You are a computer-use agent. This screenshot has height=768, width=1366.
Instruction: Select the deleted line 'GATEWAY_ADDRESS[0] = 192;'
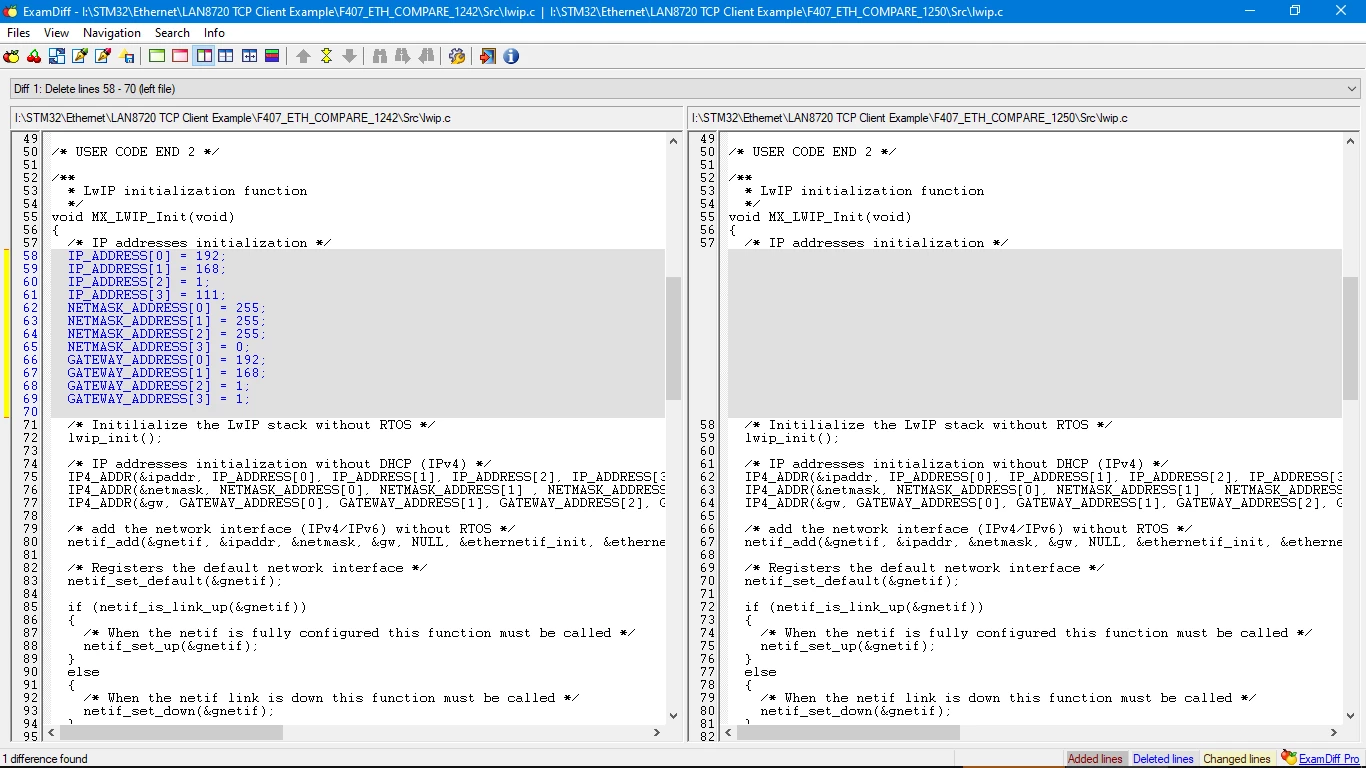(167, 360)
